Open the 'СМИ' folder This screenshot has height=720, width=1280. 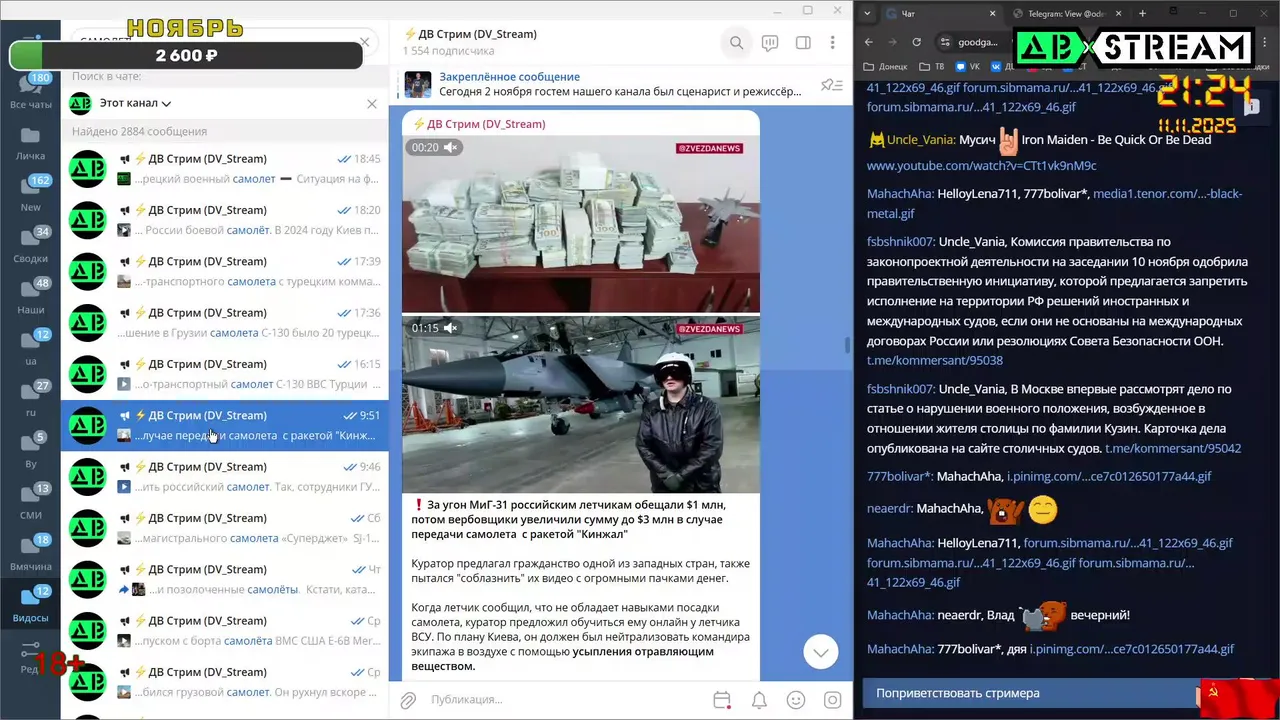click(30, 502)
